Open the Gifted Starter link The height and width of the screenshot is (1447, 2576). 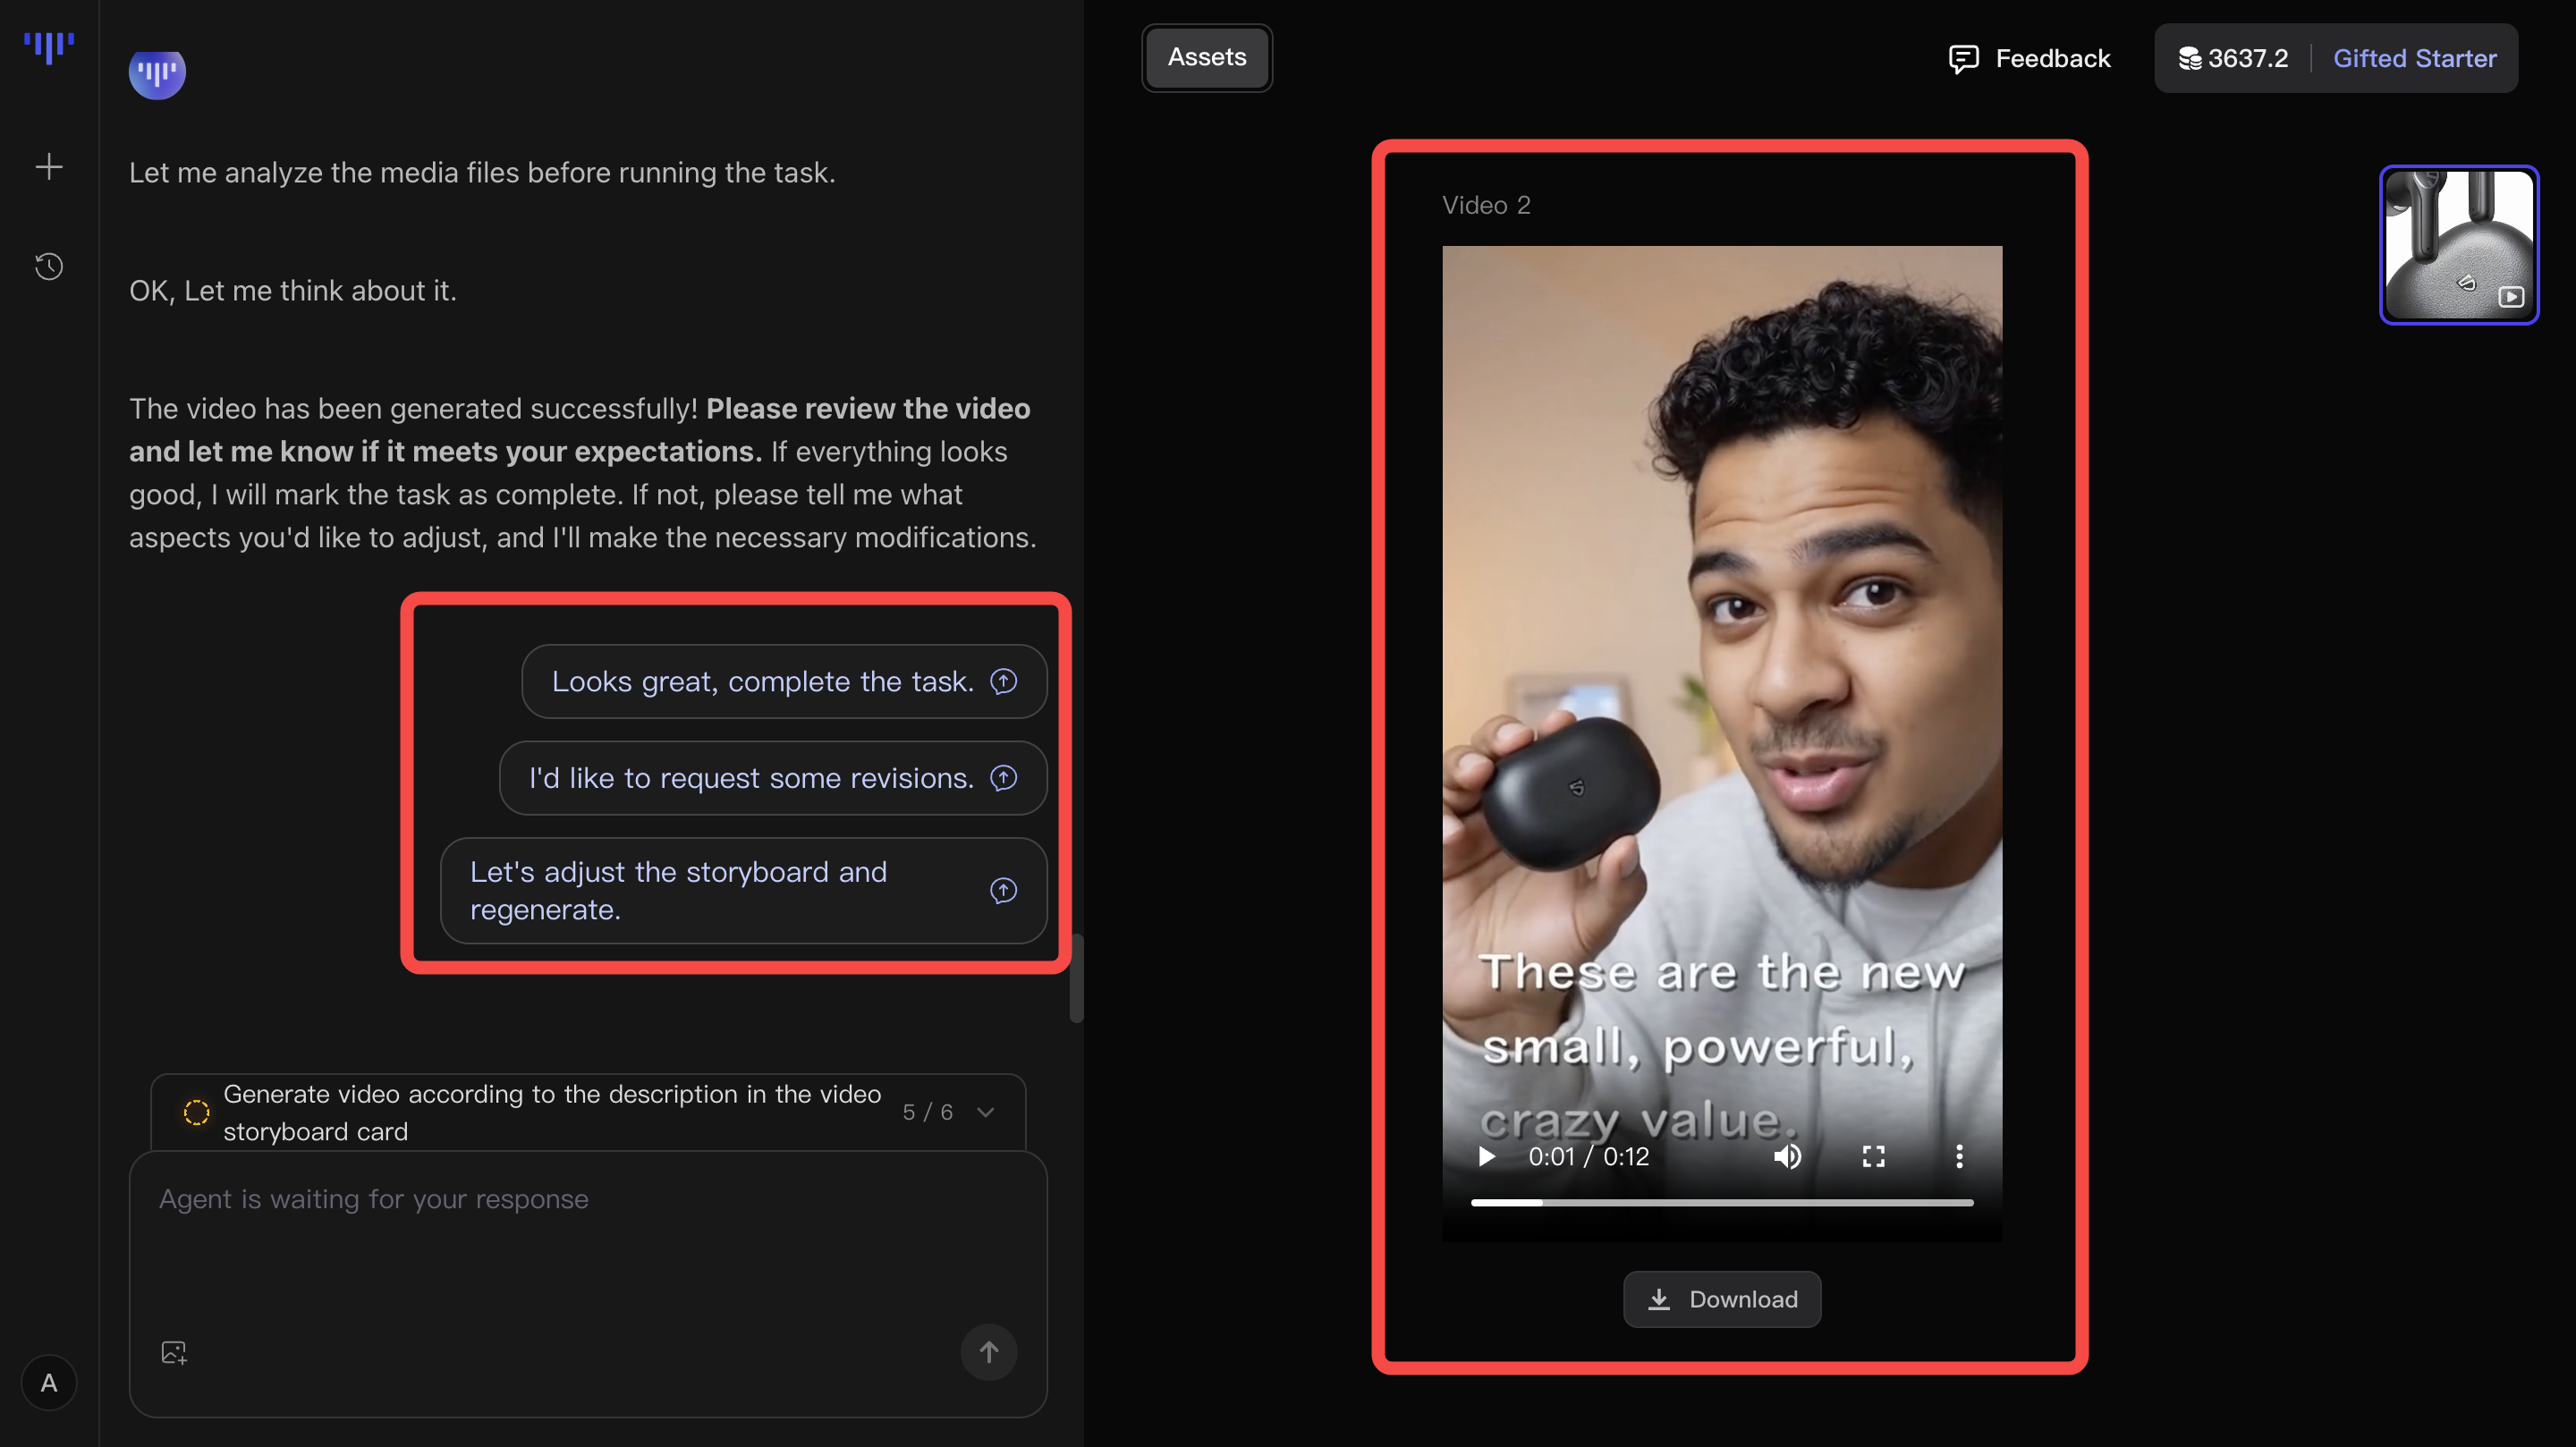[x=2415, y=58]
